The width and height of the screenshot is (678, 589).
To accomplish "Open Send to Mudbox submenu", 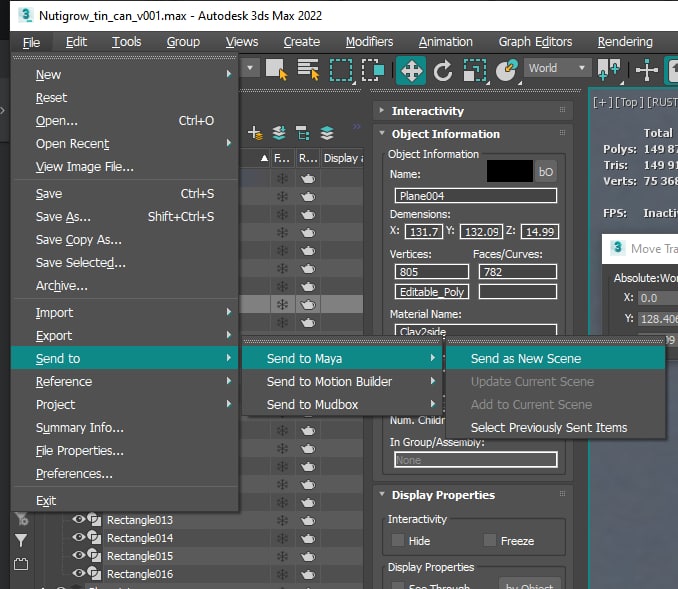I will tap(342, 404).
